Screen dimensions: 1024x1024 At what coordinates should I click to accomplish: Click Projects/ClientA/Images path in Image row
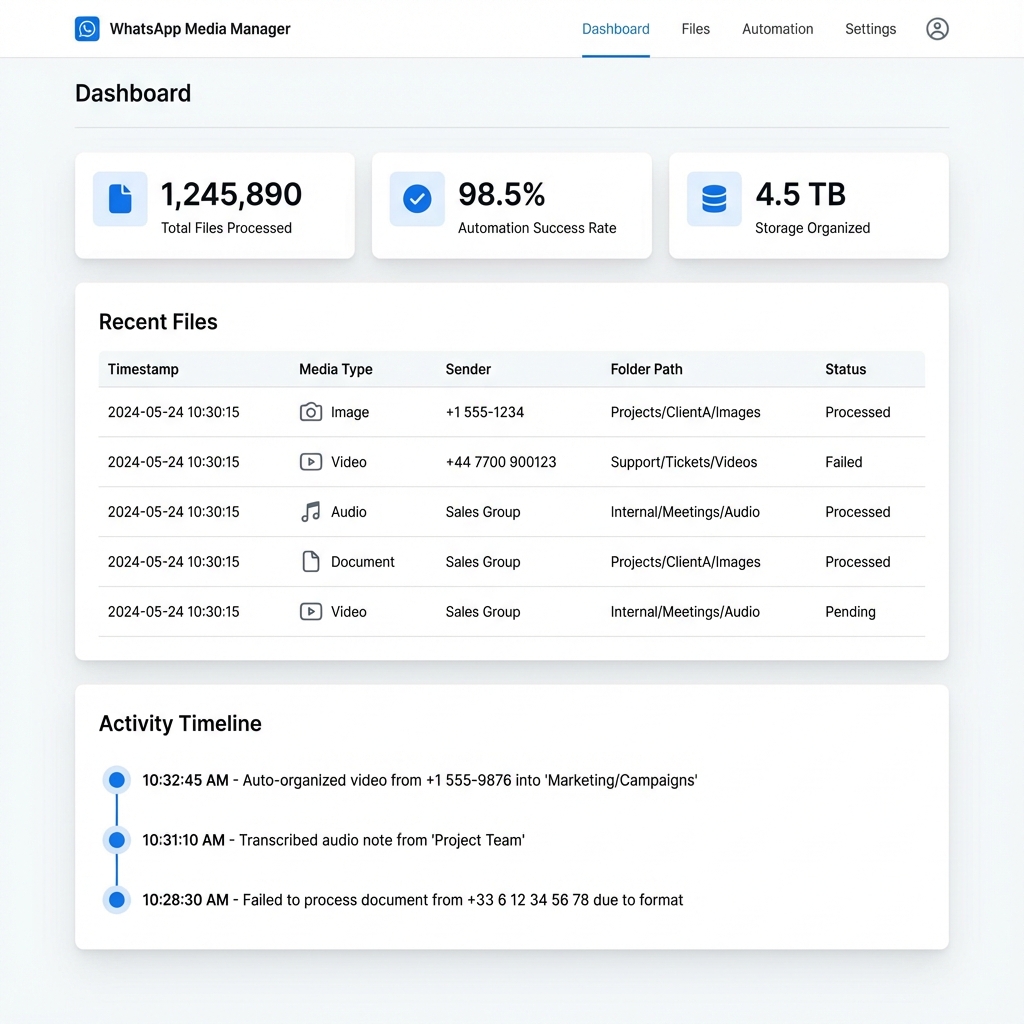coord(686,412)
